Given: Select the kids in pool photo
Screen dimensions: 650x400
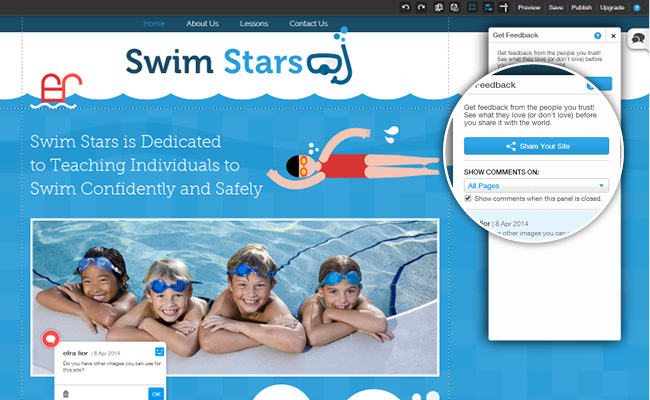Looking at the screenshot, I should point(235,297).
